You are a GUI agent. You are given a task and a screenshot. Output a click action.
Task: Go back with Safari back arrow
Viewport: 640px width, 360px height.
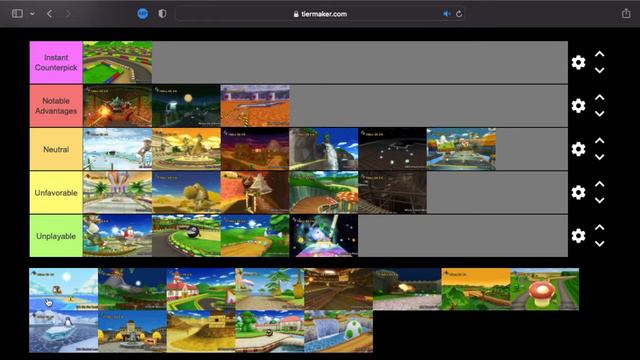point(49,14)
